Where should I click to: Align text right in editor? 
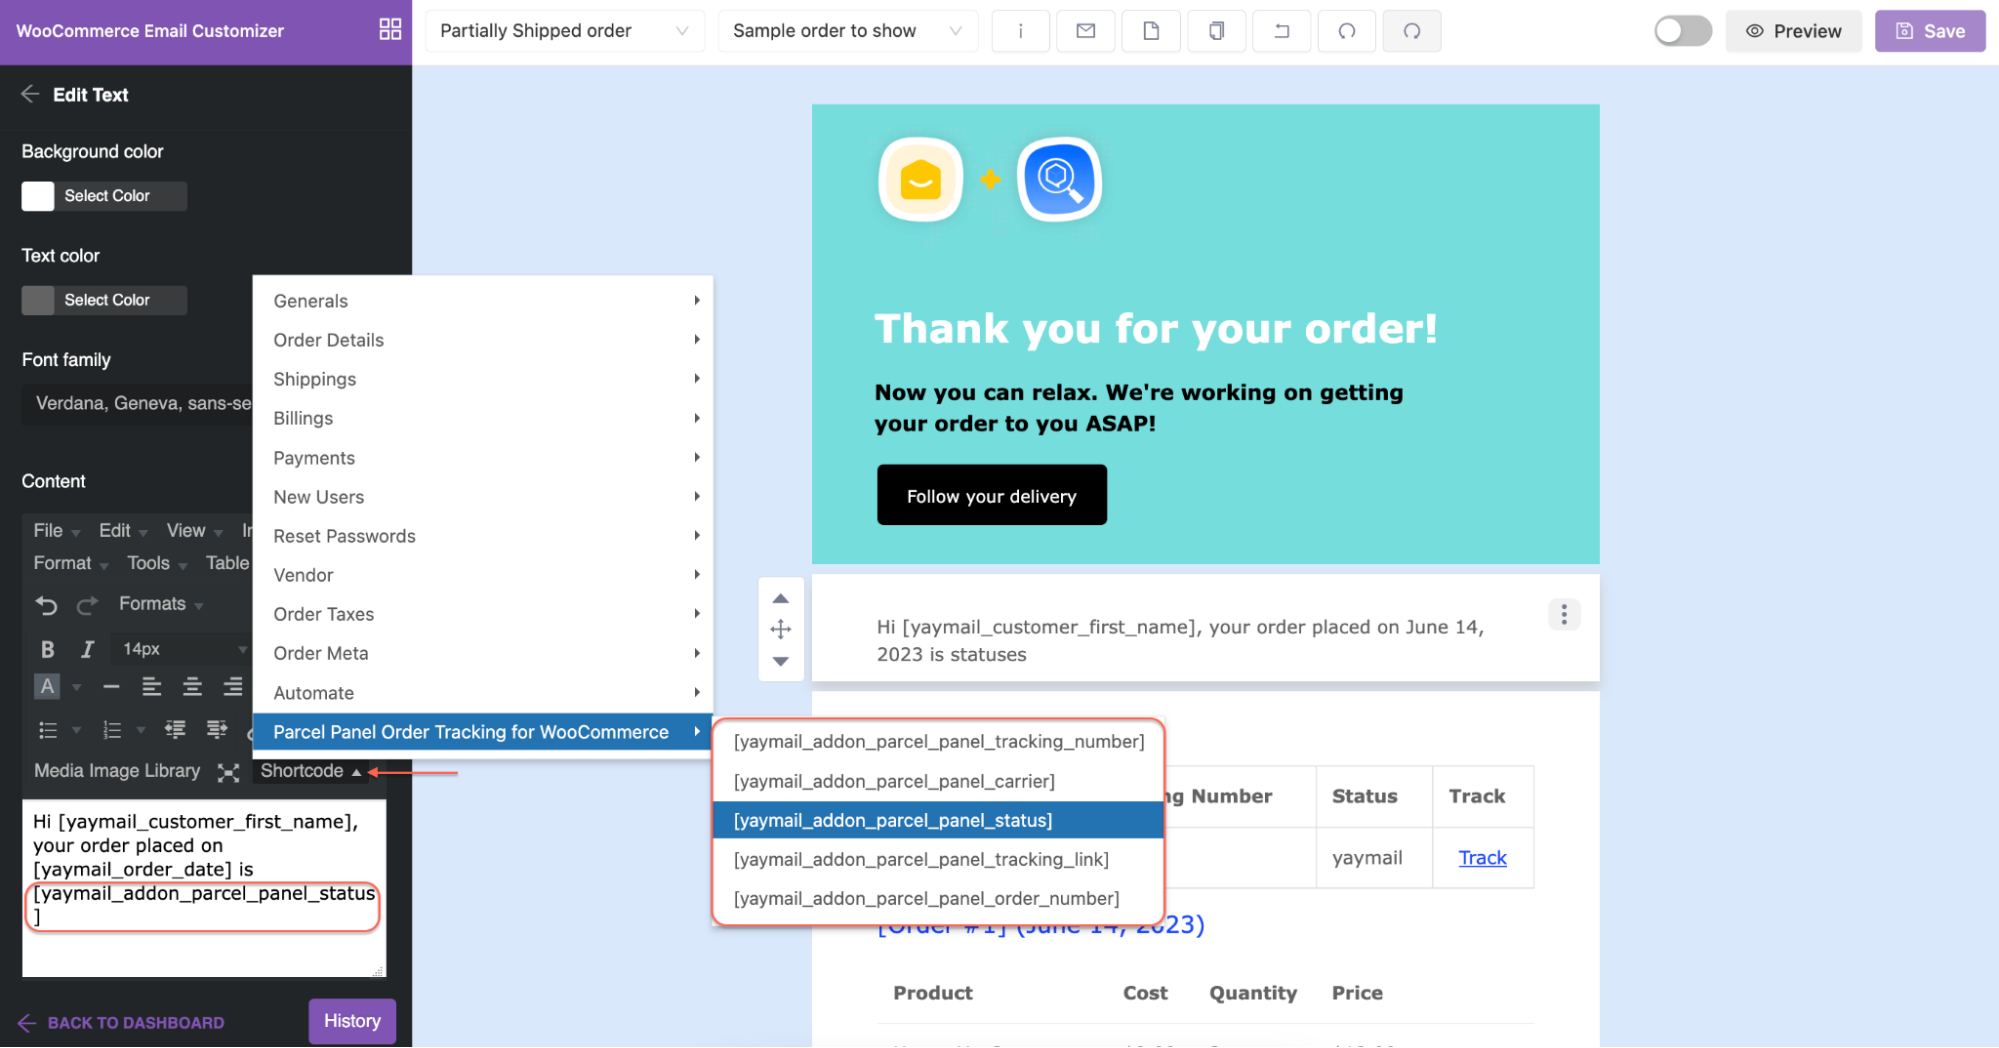233,687
